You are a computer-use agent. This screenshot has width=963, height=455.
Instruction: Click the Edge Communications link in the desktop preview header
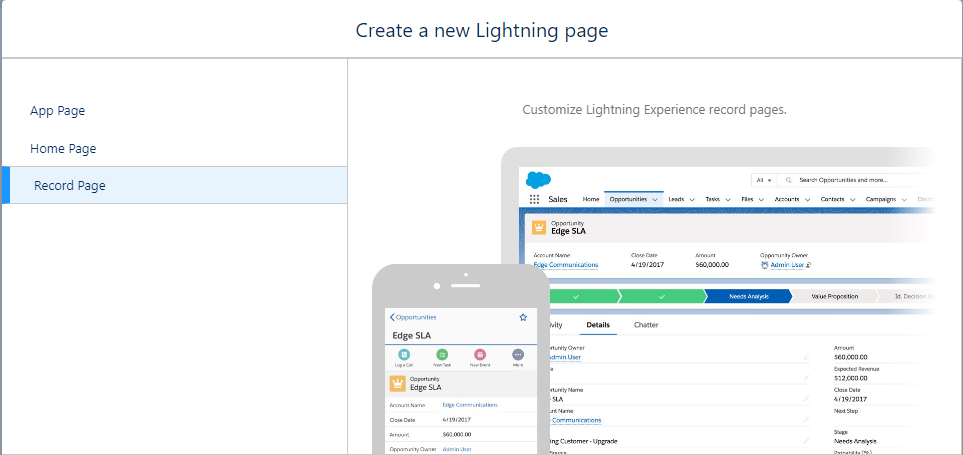click(566, 265)
